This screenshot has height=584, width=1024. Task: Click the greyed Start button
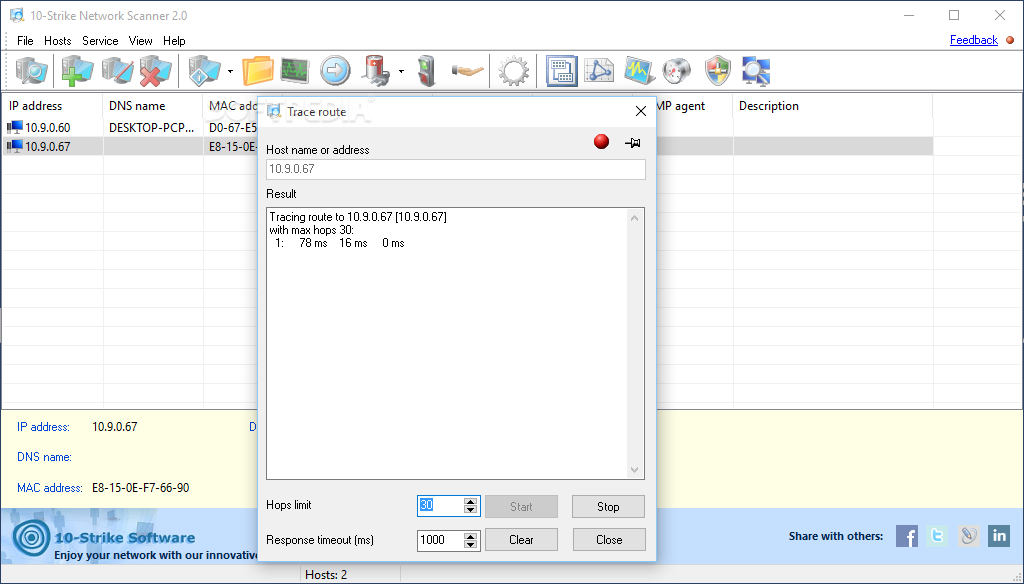(x=521, y=506)
